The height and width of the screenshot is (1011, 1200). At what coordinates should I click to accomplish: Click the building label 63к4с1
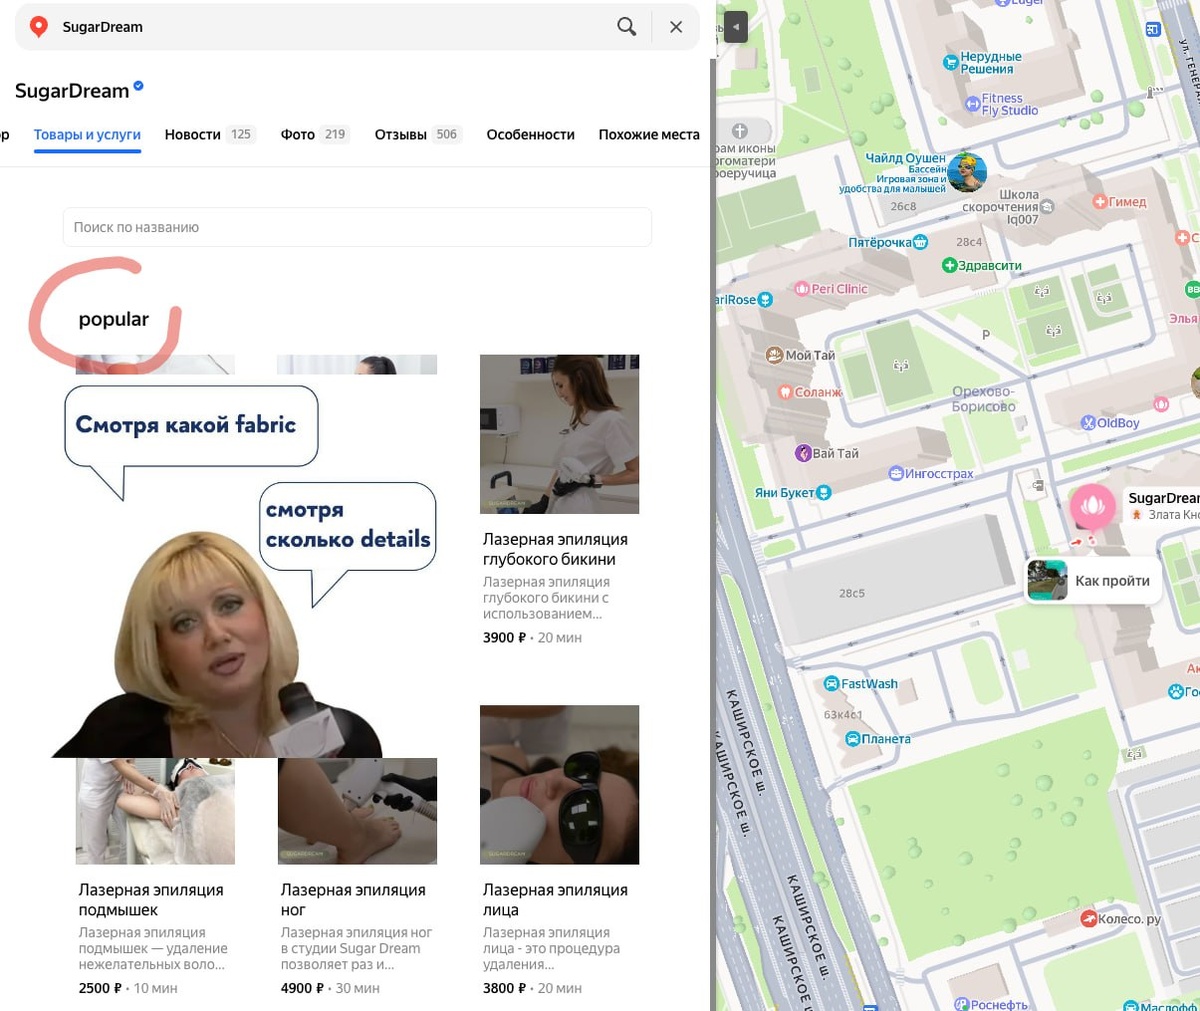843,715
